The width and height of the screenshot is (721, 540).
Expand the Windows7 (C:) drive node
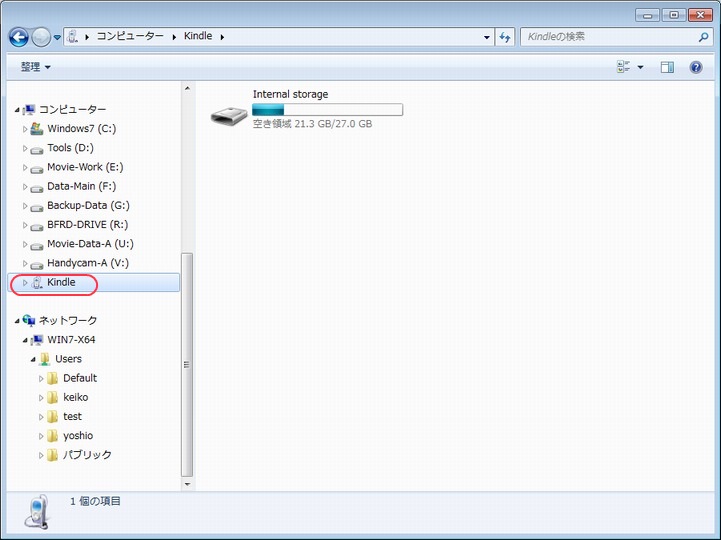click(x=25, y=129)
